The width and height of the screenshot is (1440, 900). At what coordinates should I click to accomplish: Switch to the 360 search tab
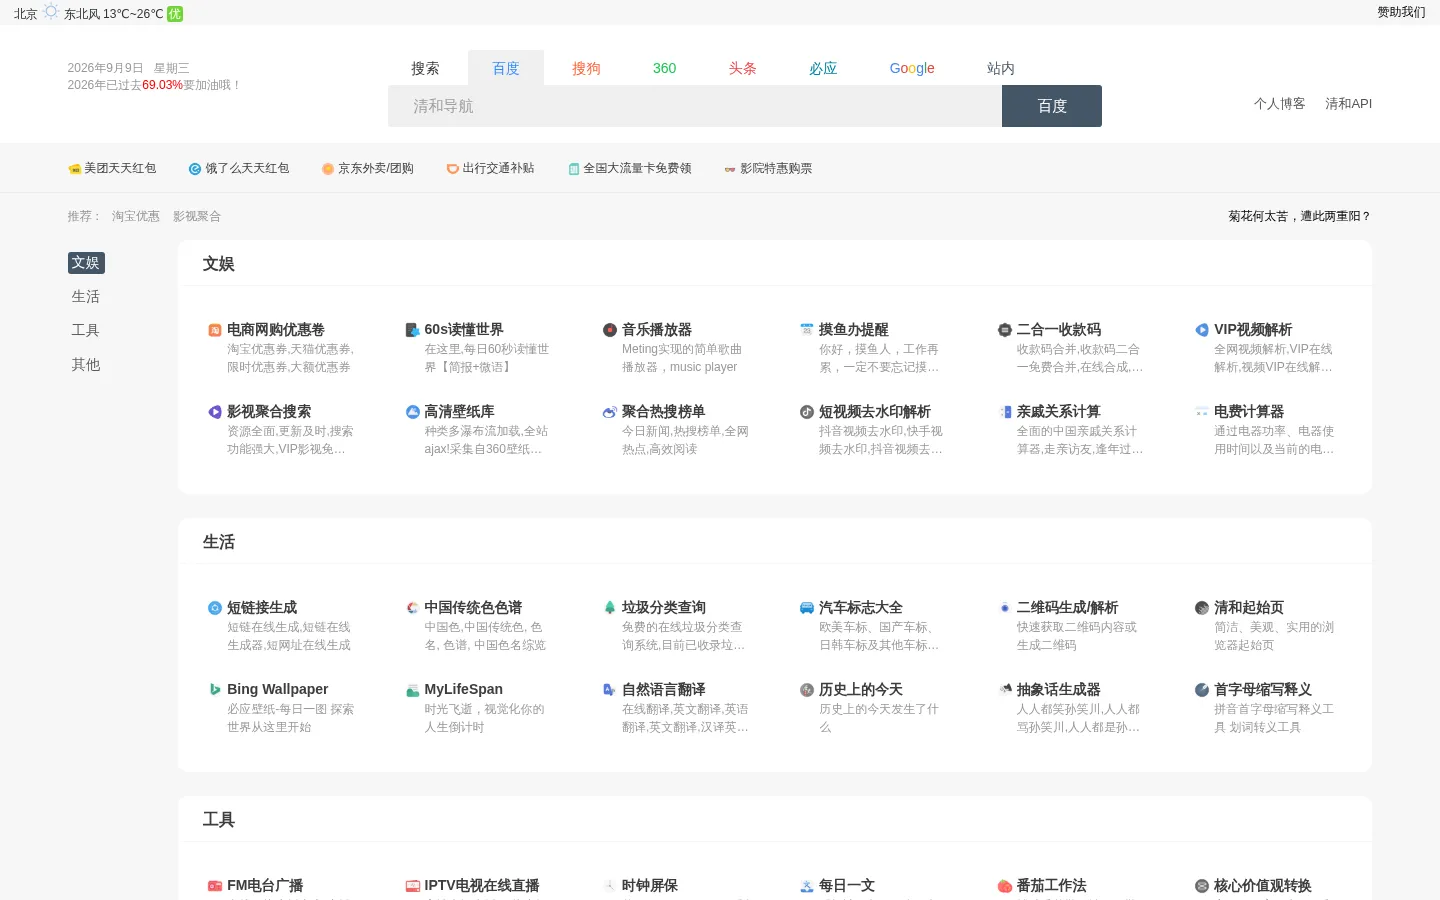664,68
